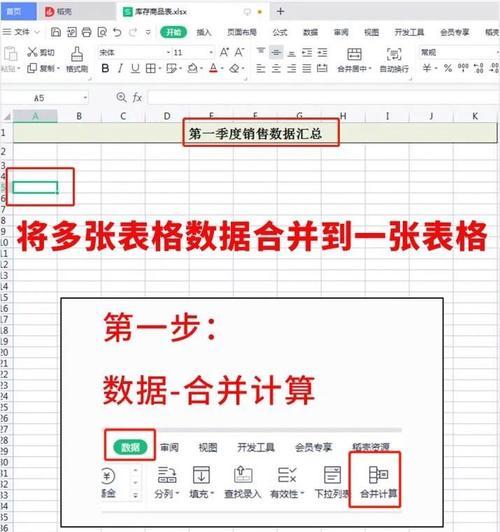Click the eraser clear-format icon

(234, 69)
